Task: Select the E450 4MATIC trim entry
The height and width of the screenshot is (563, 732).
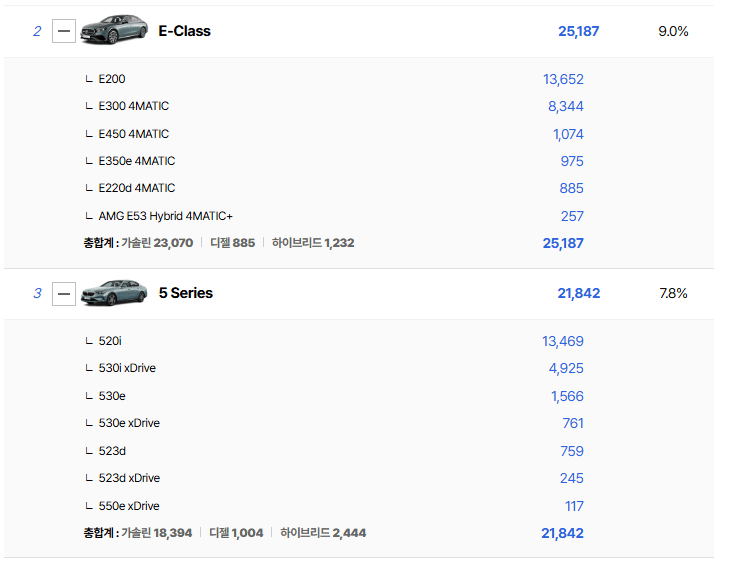Action: tap(133, 134)
